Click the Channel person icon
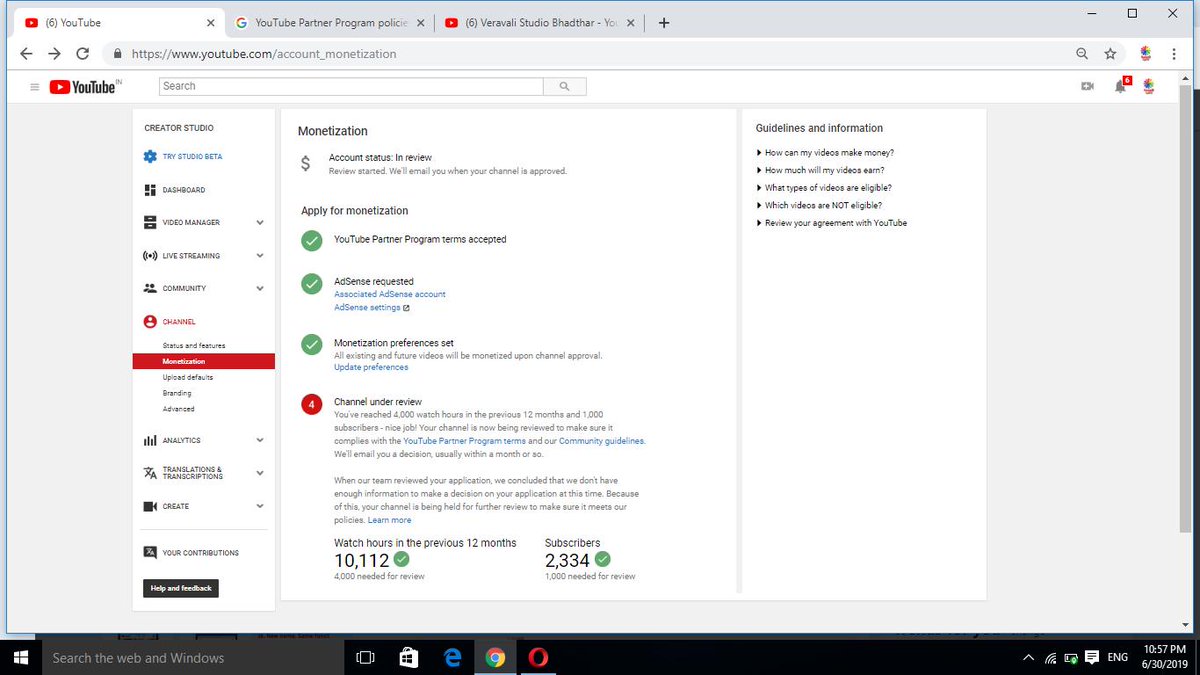Viewport: 1200px width, 675px height. click(150, 322)
